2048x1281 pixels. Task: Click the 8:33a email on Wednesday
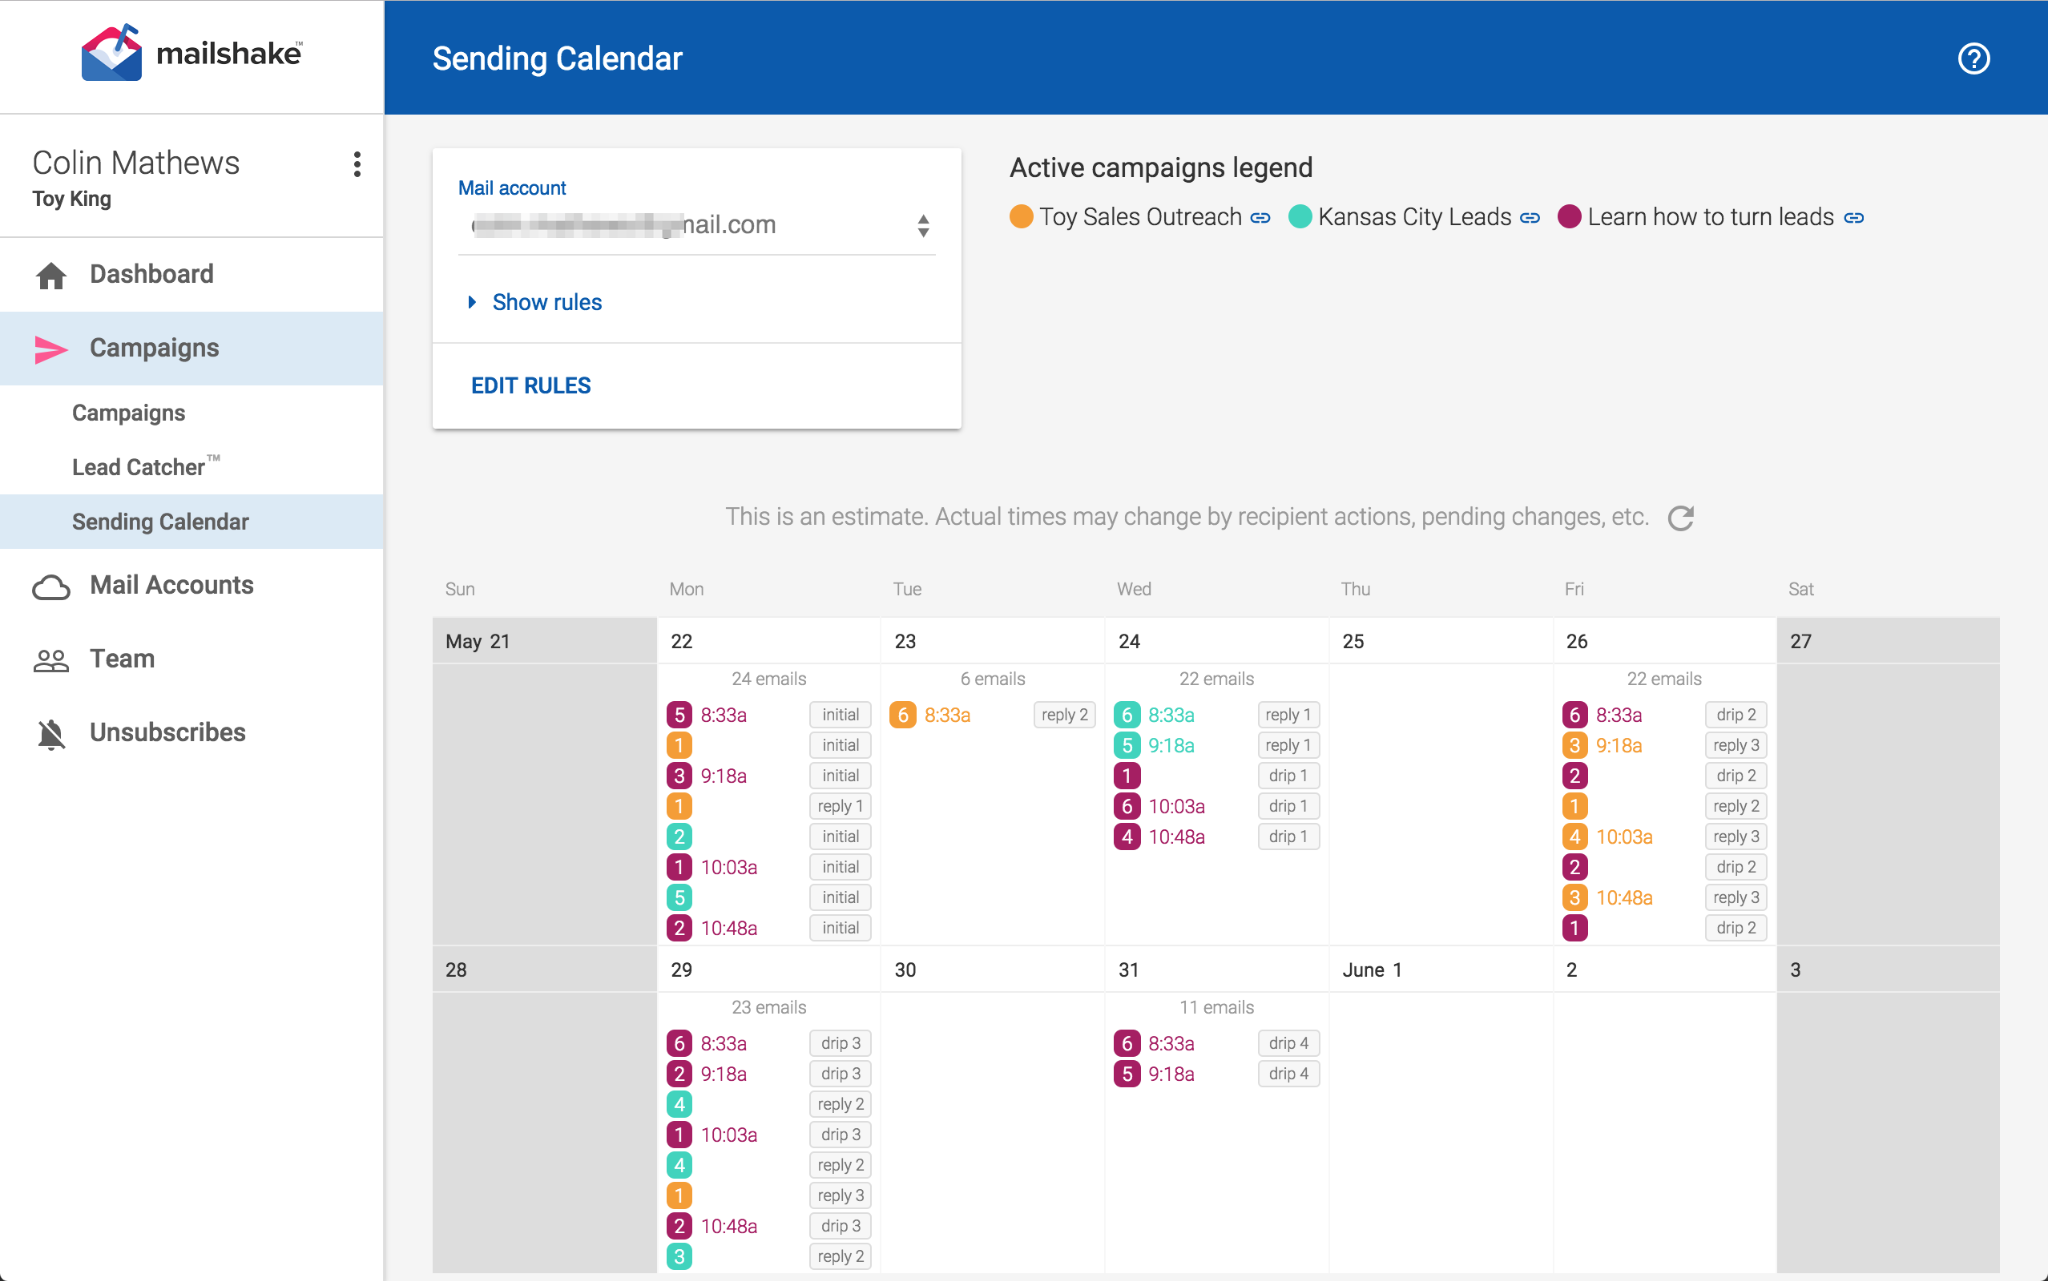click(x=1173, y=714)
